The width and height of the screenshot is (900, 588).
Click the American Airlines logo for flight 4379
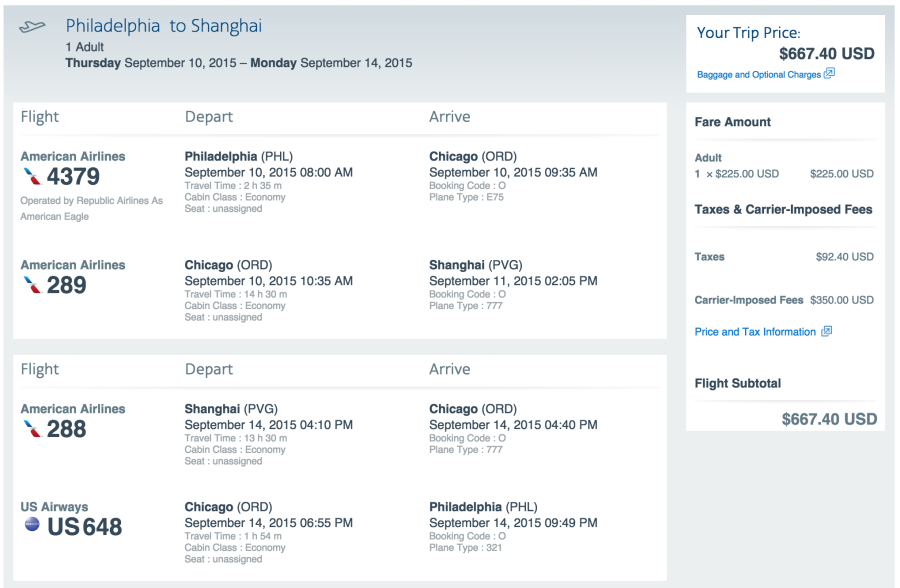pos(32,176)
